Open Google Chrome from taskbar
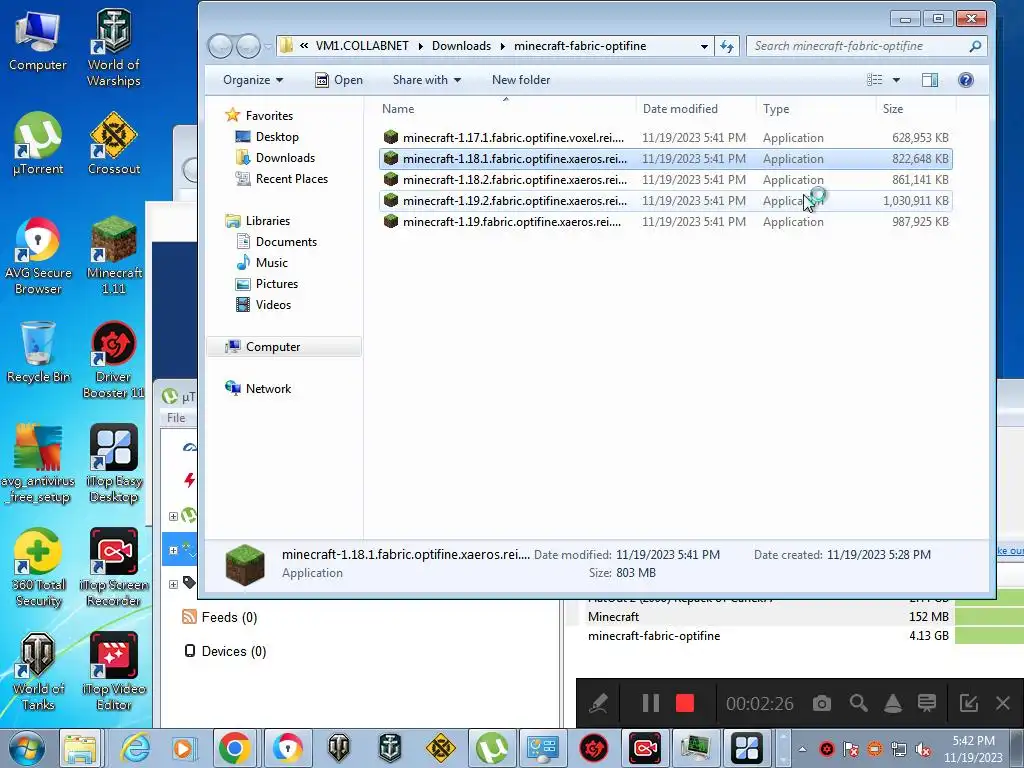1024x768 pixels. point(234,748)
